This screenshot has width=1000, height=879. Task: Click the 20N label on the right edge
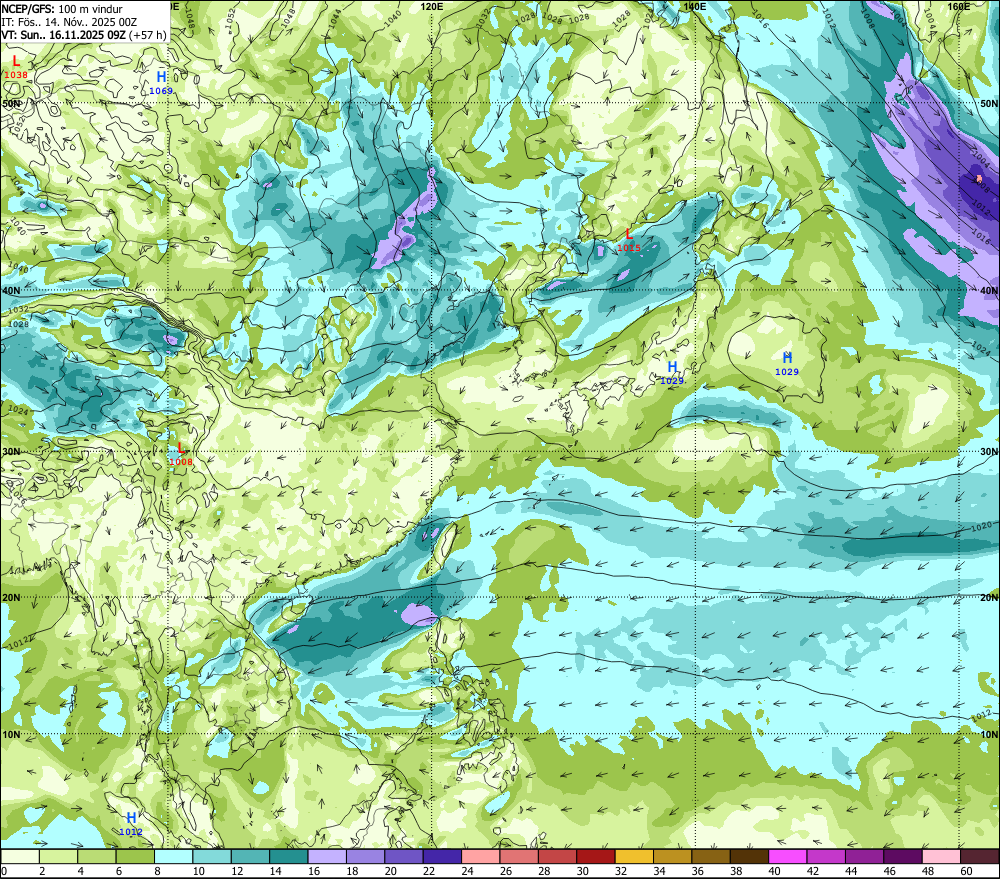[989, 598]
